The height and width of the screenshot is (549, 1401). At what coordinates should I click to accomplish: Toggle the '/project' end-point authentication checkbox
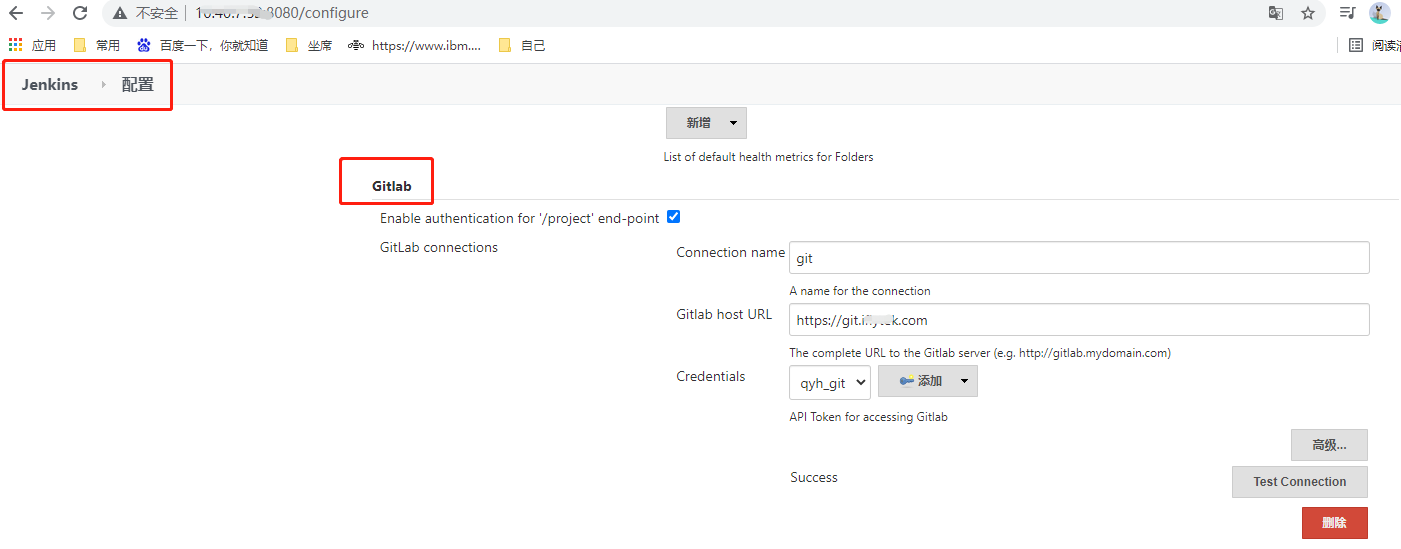pos(673,217)
